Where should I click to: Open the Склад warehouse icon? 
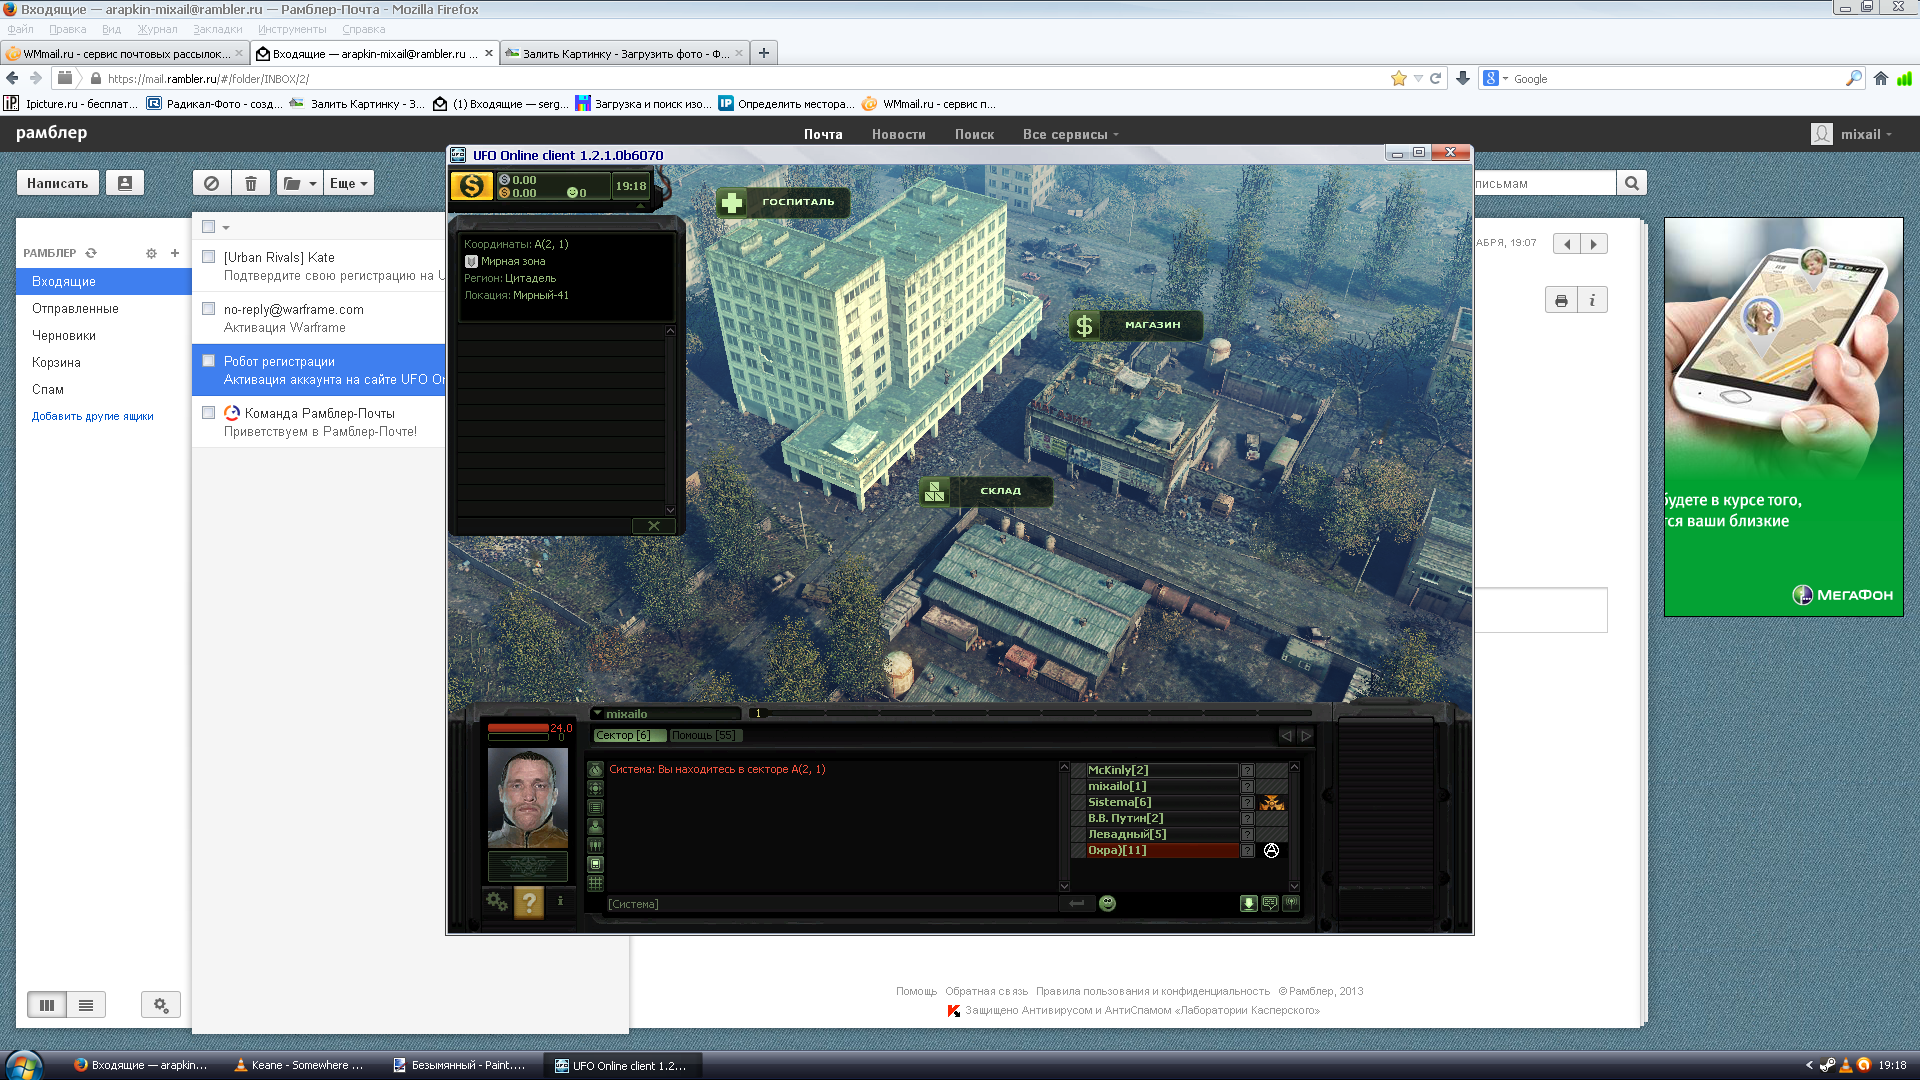tap(985, 491)
